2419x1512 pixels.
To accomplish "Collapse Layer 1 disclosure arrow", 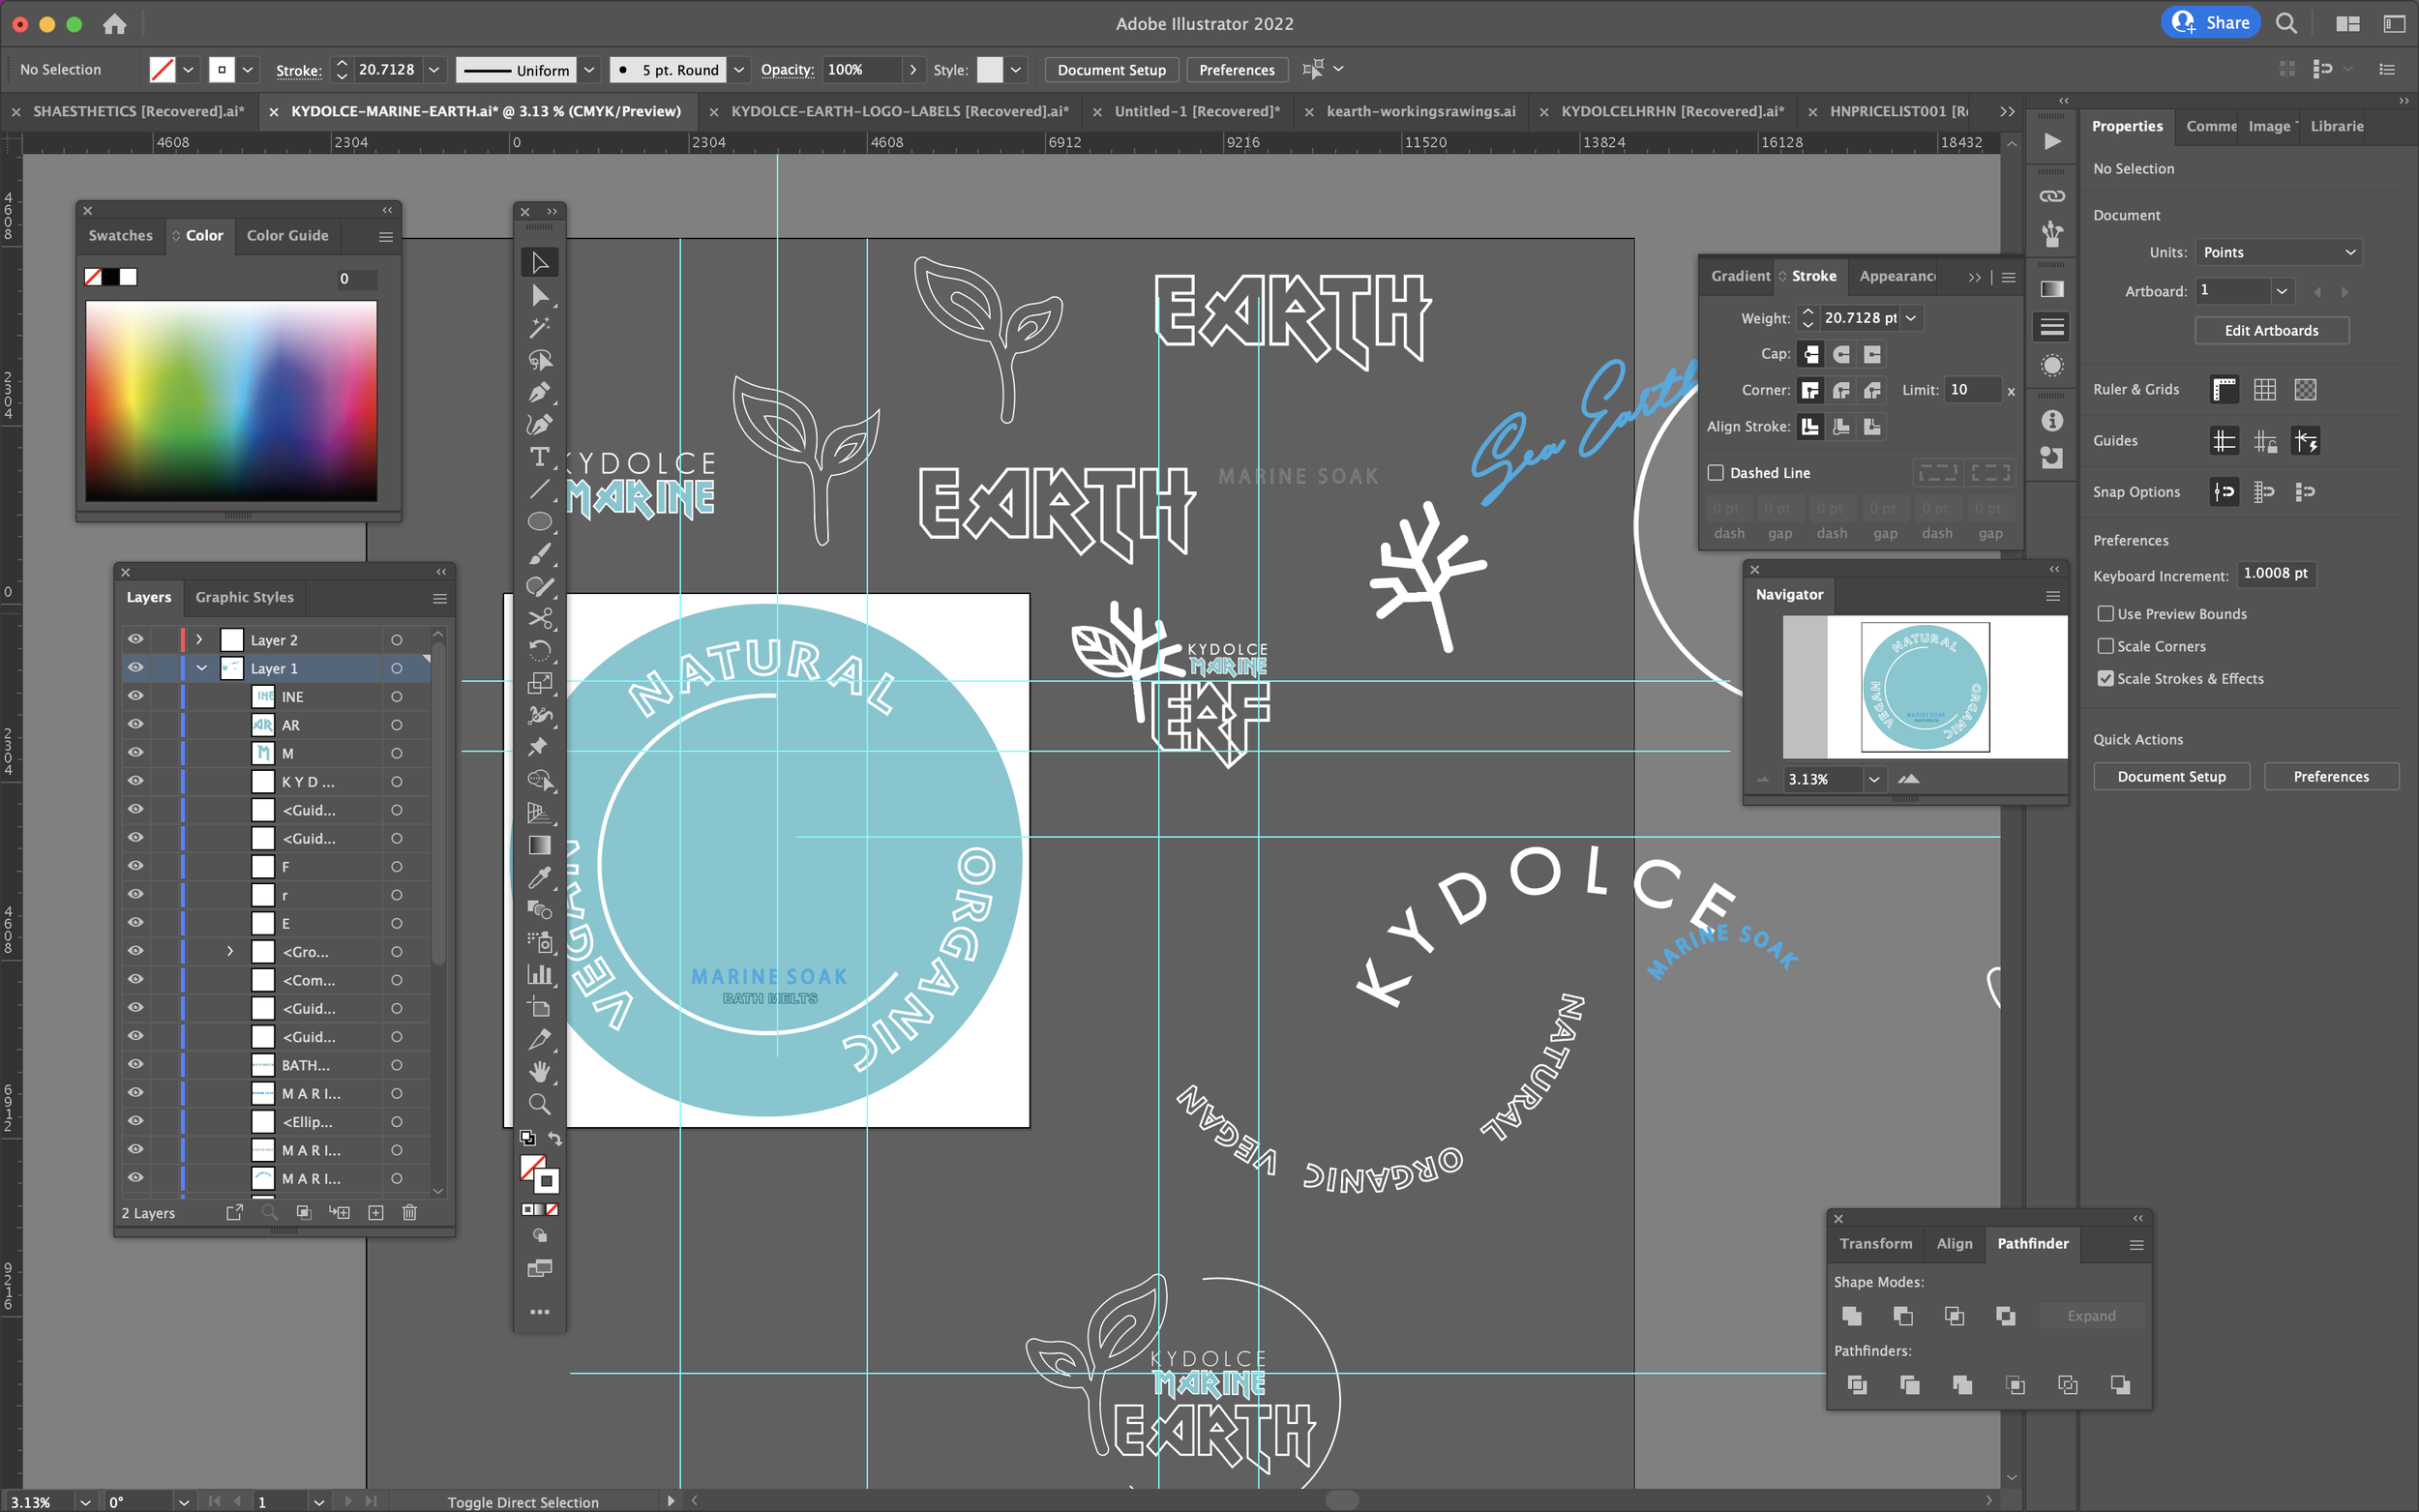I will coord(202,668).
